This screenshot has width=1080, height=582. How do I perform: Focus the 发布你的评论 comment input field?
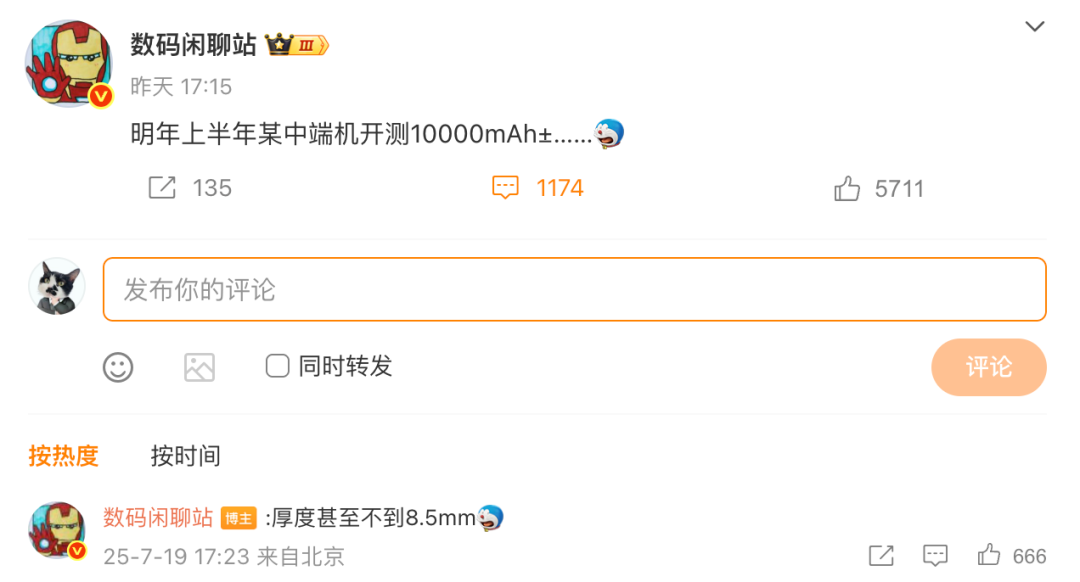tap(574, 289)
